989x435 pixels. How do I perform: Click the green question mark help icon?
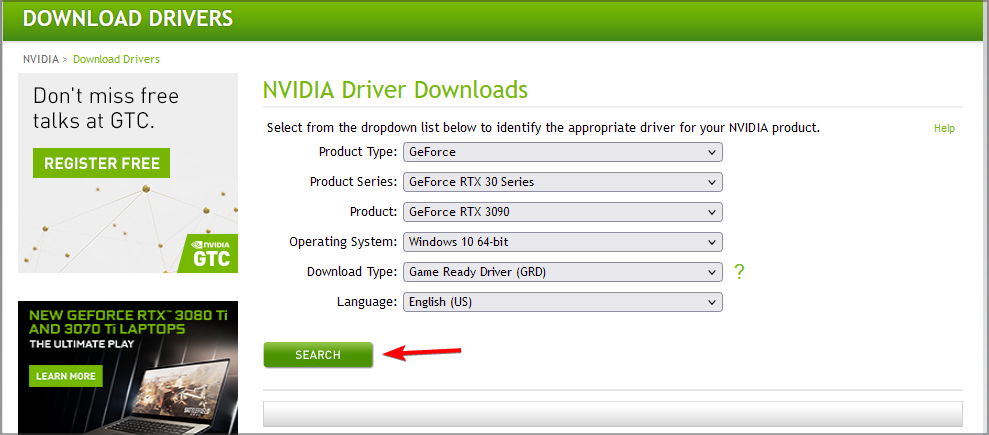tap(739, 272)
